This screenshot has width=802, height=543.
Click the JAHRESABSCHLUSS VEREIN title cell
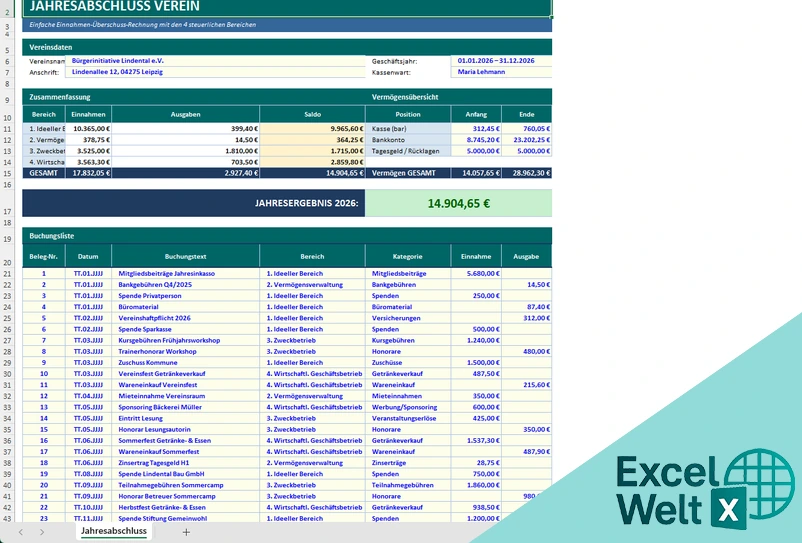tap(287, 7)
